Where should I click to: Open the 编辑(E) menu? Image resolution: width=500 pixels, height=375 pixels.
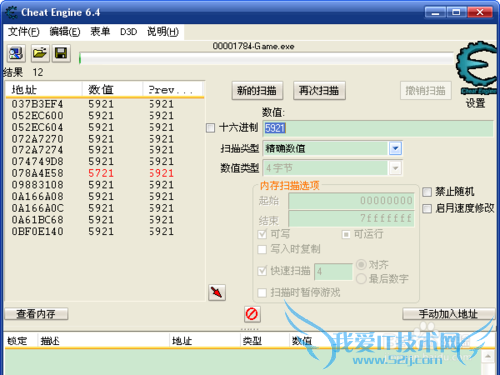coord(65,32)
